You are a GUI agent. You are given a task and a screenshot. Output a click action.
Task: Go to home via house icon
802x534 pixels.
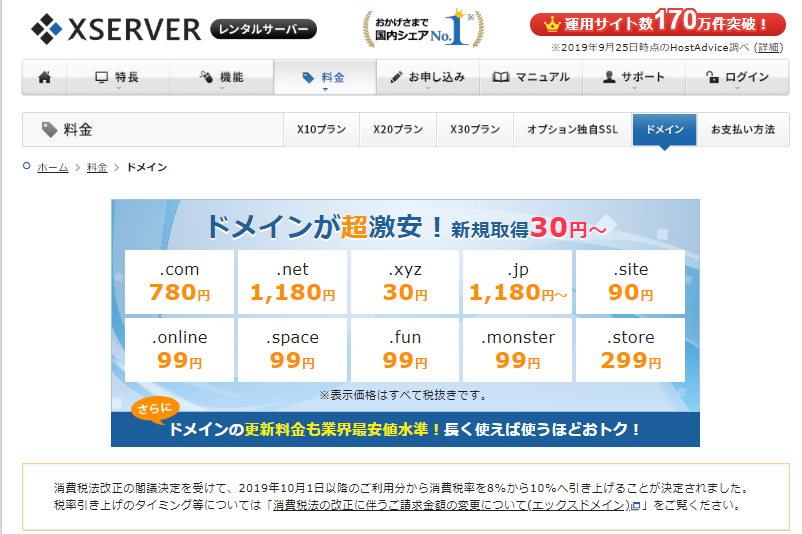[44, 77]
